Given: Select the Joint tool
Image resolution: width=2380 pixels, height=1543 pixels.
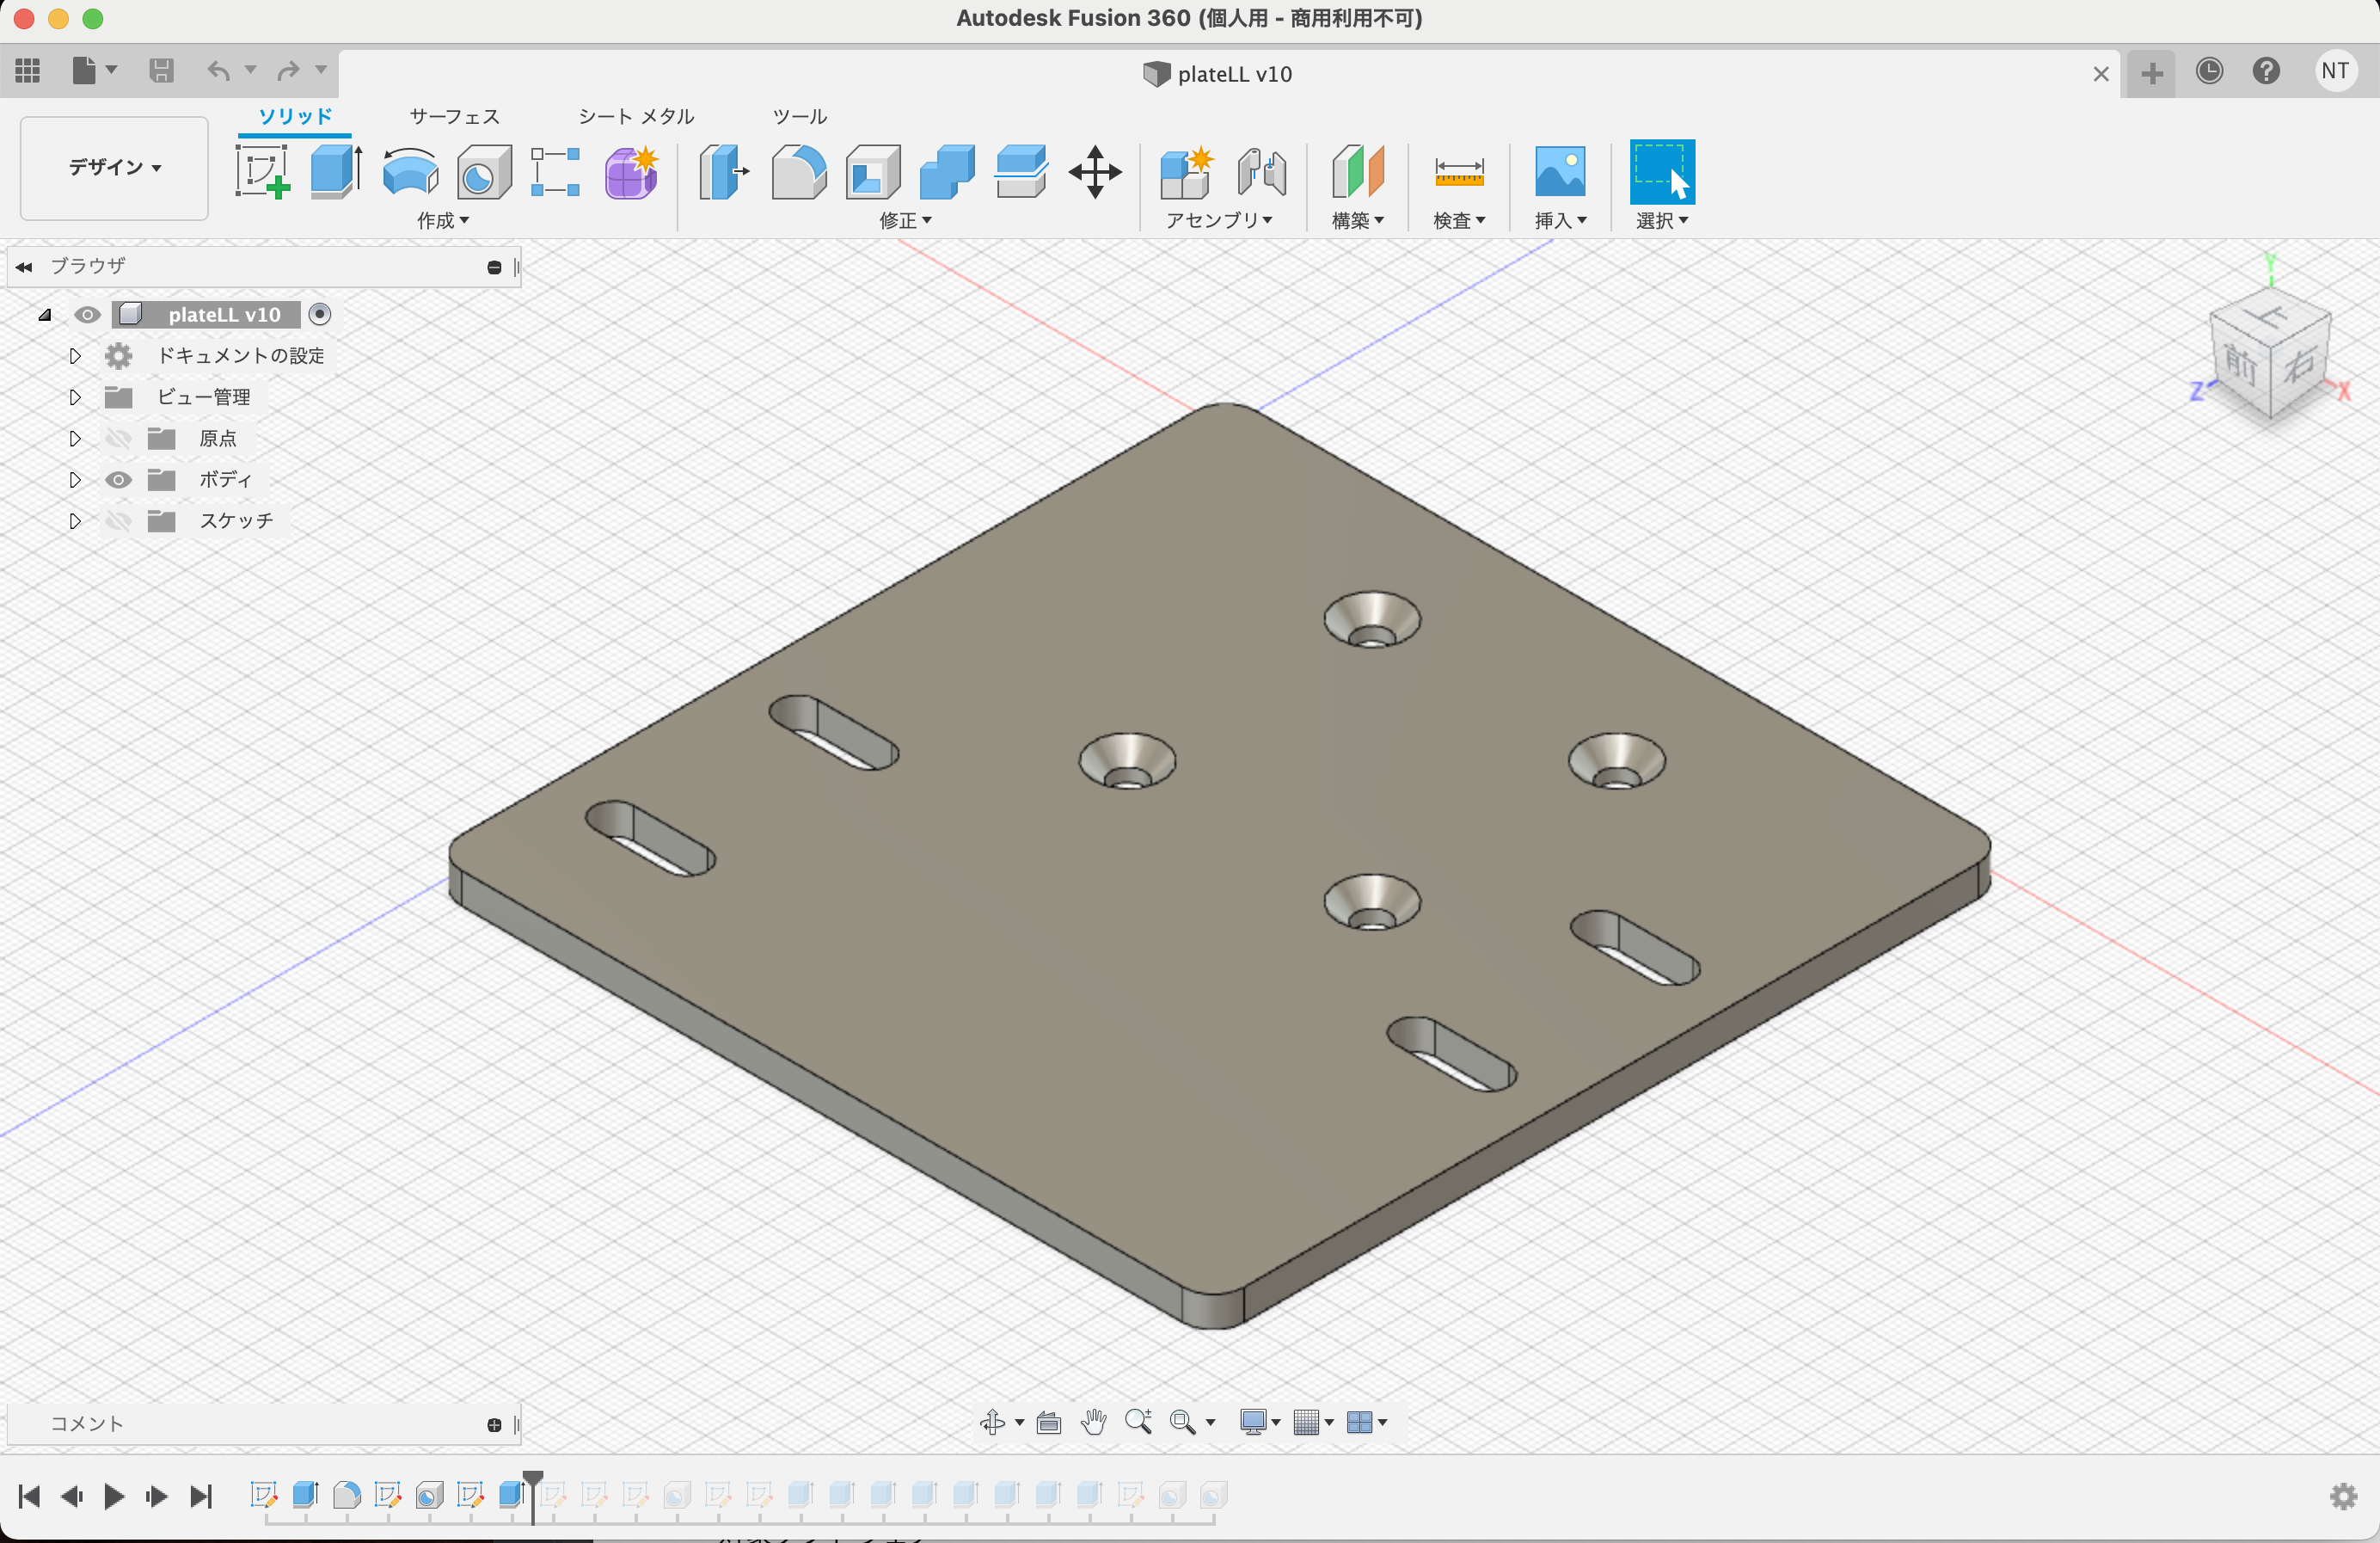Looking at the screenshot, I should tap(1262, 172).
